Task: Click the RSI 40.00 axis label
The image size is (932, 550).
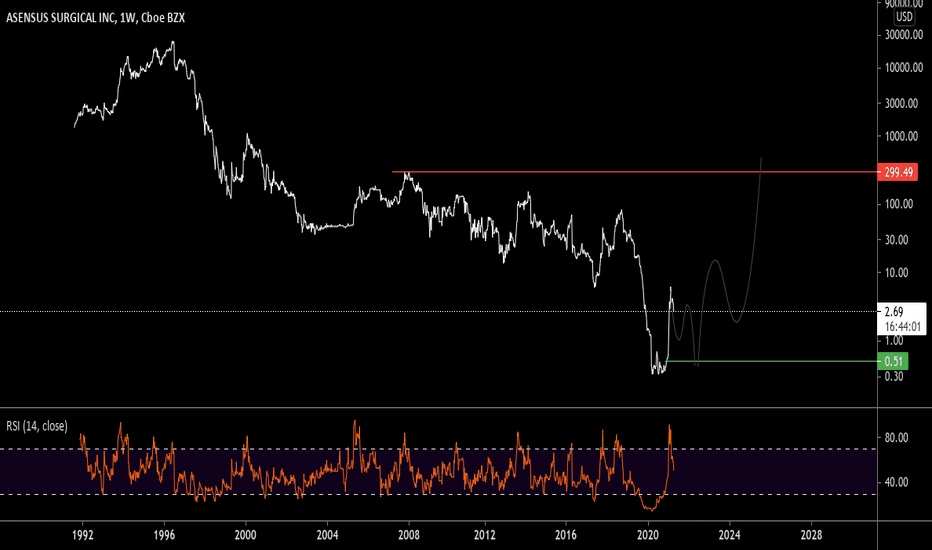Action: click(896, 482)
